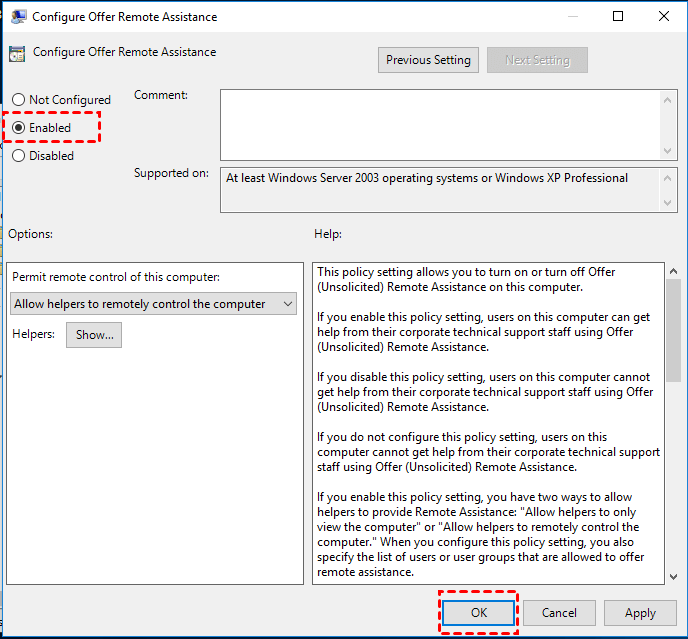Click the title bar policy window icon

coord(17,17)
